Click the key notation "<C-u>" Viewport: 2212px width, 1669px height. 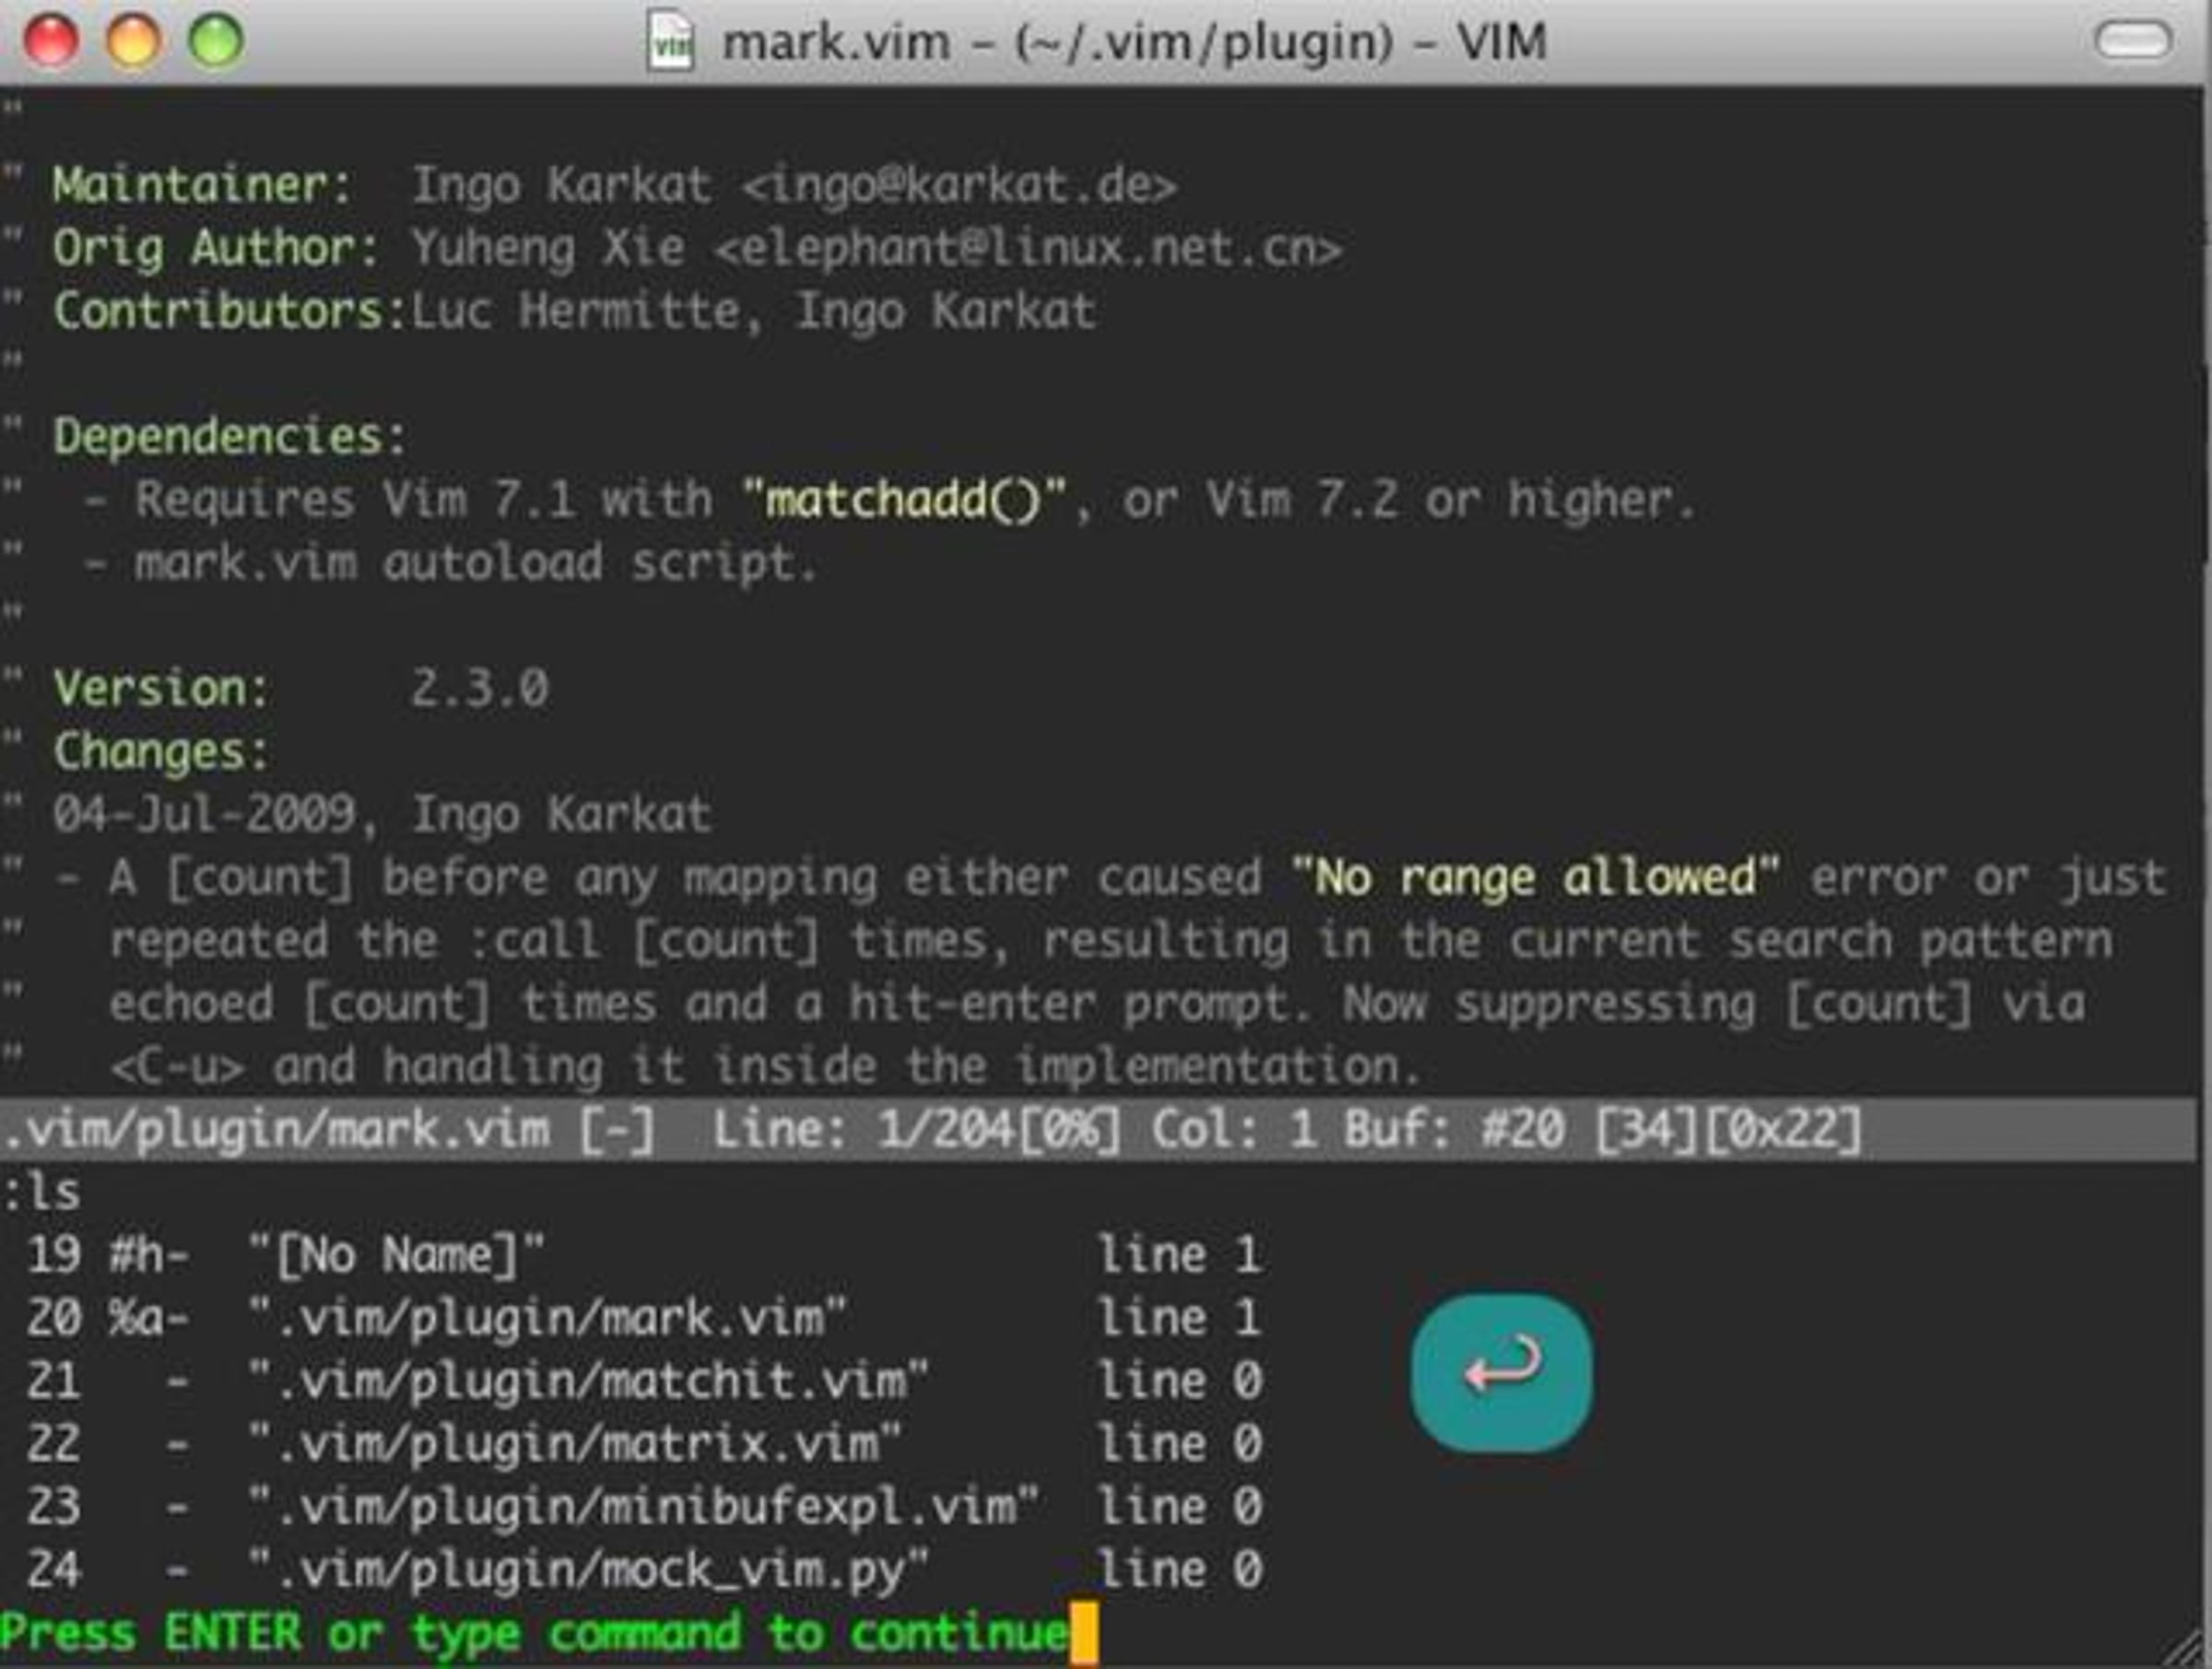pos(176,1066)
